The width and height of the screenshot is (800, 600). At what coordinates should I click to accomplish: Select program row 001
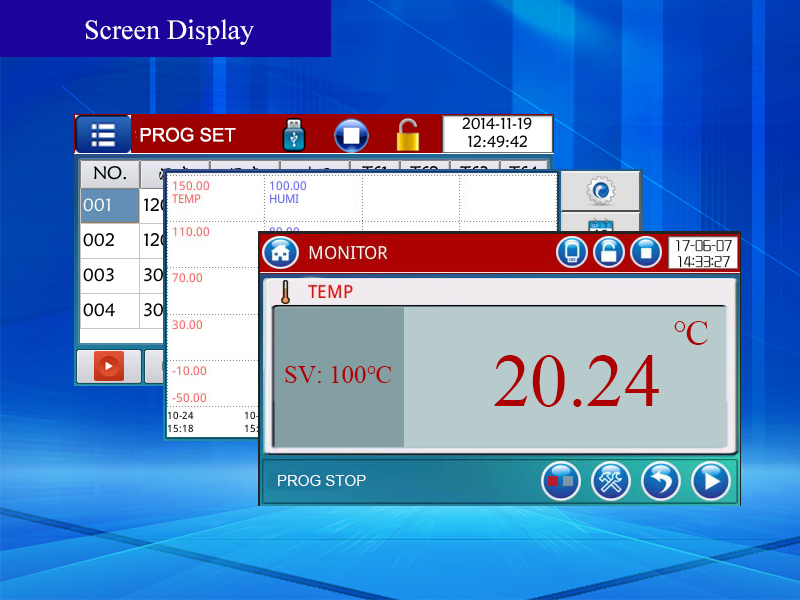tap(109, 206)
